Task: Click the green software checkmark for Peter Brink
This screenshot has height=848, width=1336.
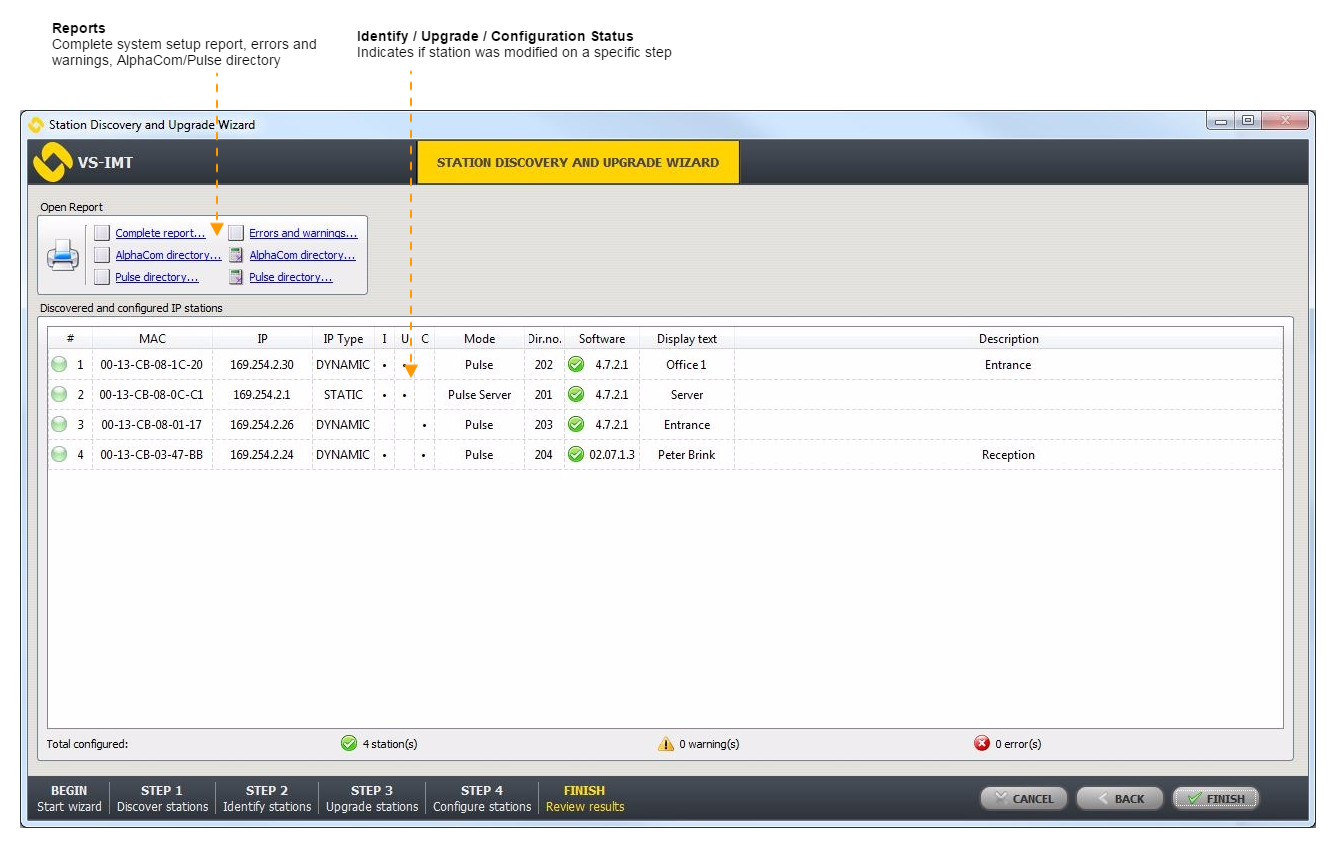Action: click(576, 455)
